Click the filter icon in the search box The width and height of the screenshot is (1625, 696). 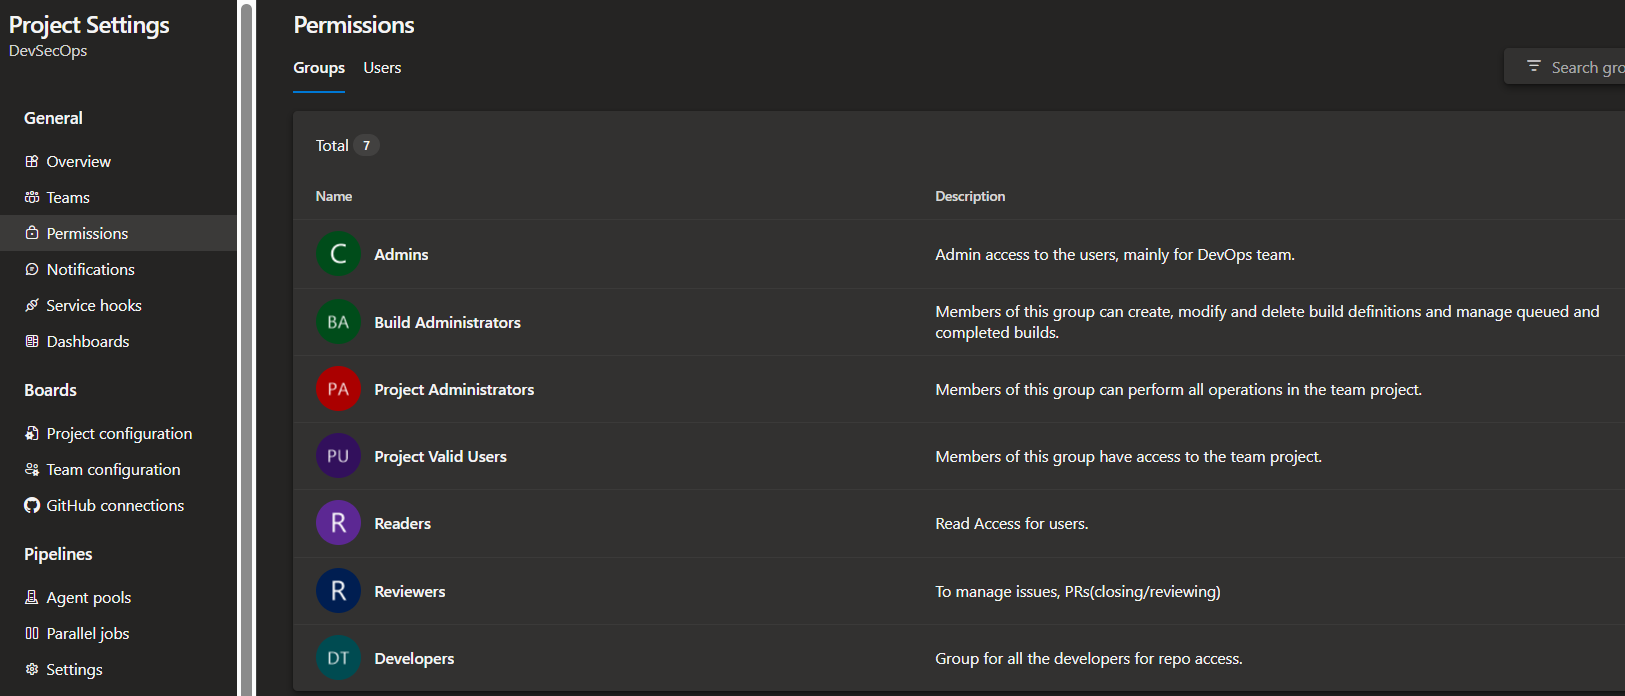point(1534,66)
